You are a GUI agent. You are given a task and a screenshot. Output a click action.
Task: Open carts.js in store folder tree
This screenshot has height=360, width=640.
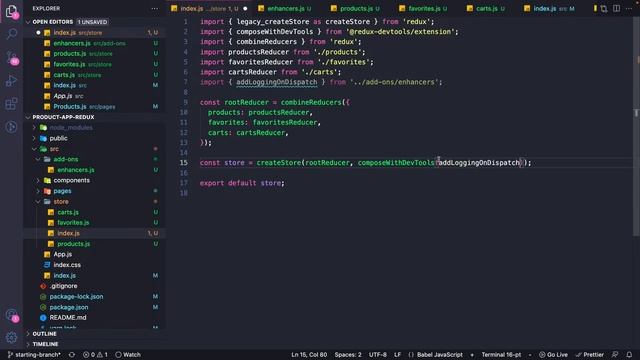(x=68, y=212)
